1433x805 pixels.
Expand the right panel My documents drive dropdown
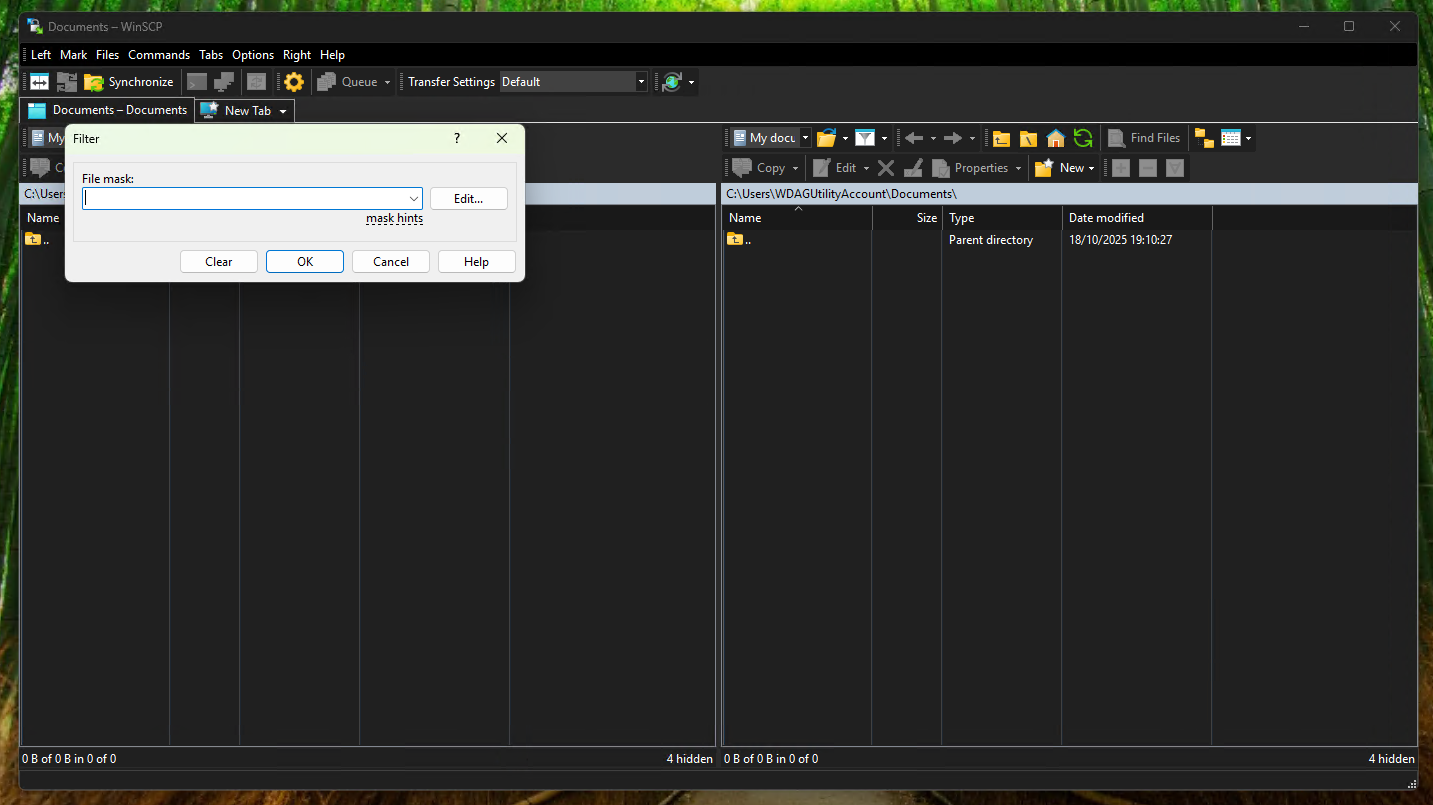point(806,138)
